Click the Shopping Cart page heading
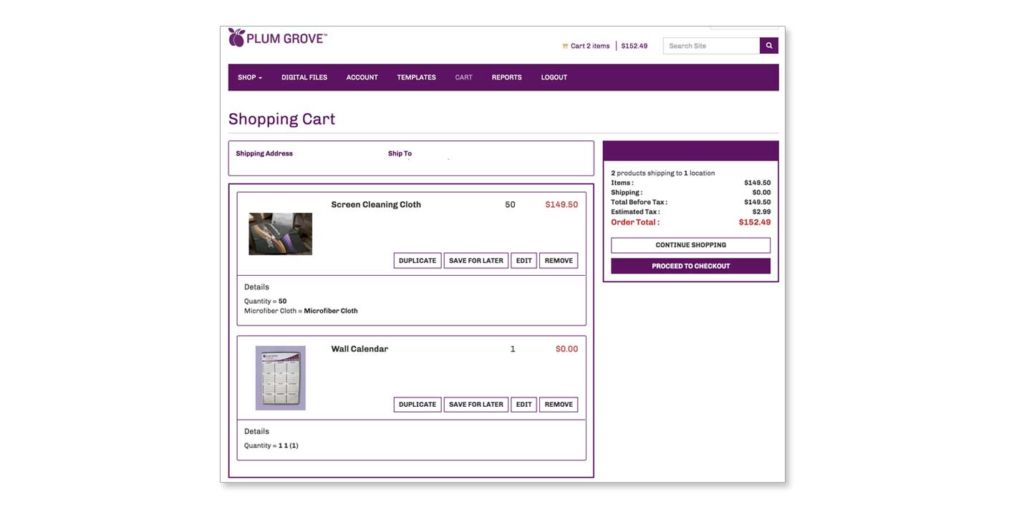Screen dimensions: 1024x510 click(281, 119)
